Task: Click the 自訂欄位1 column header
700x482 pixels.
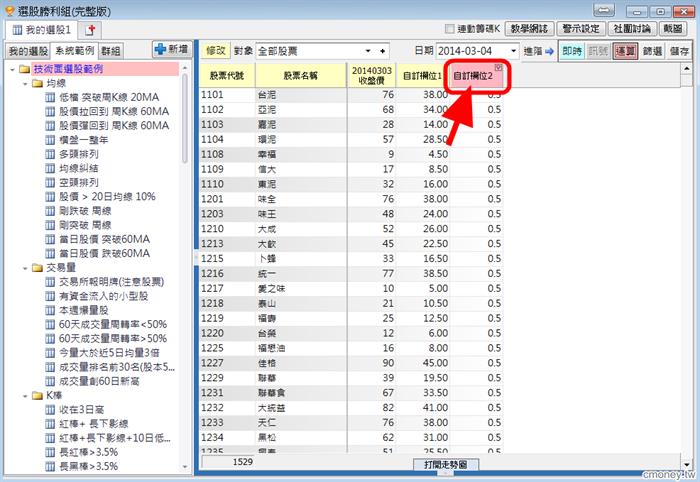Action: (422, 75)
